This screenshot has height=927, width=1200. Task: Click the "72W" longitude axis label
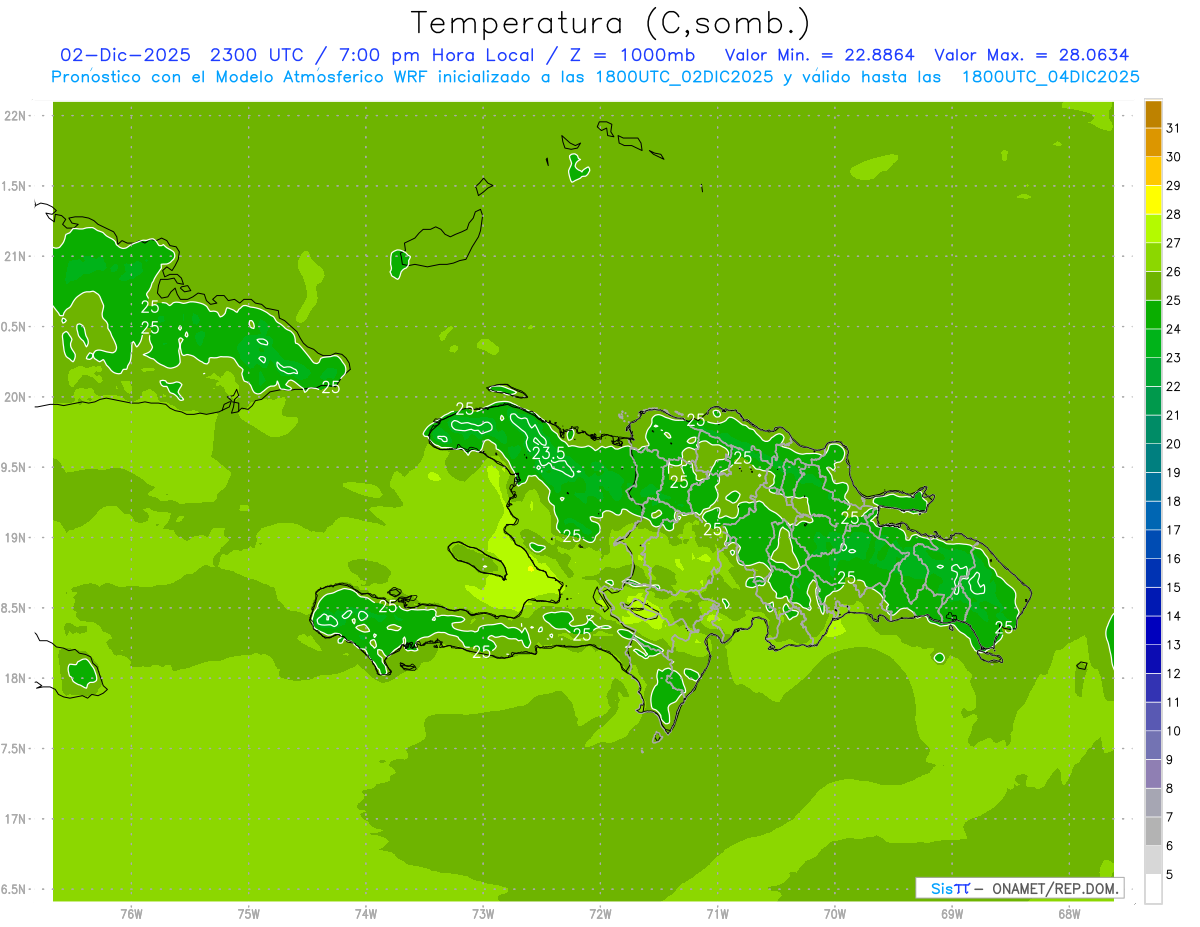tap(600, 914)
